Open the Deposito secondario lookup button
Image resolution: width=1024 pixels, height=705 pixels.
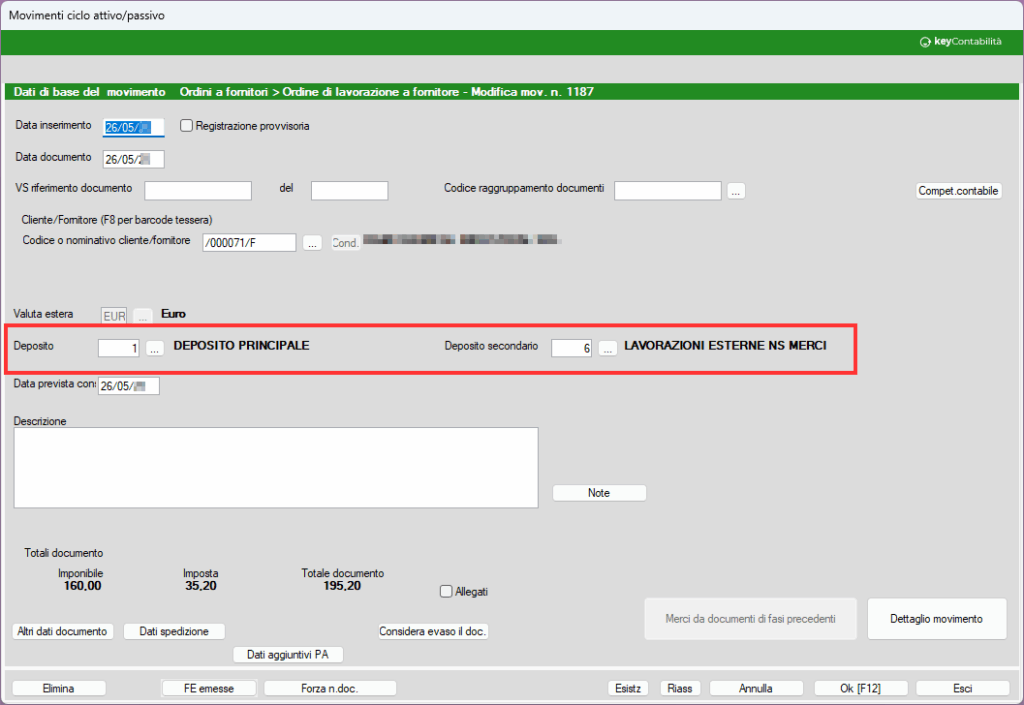(607, 348)
